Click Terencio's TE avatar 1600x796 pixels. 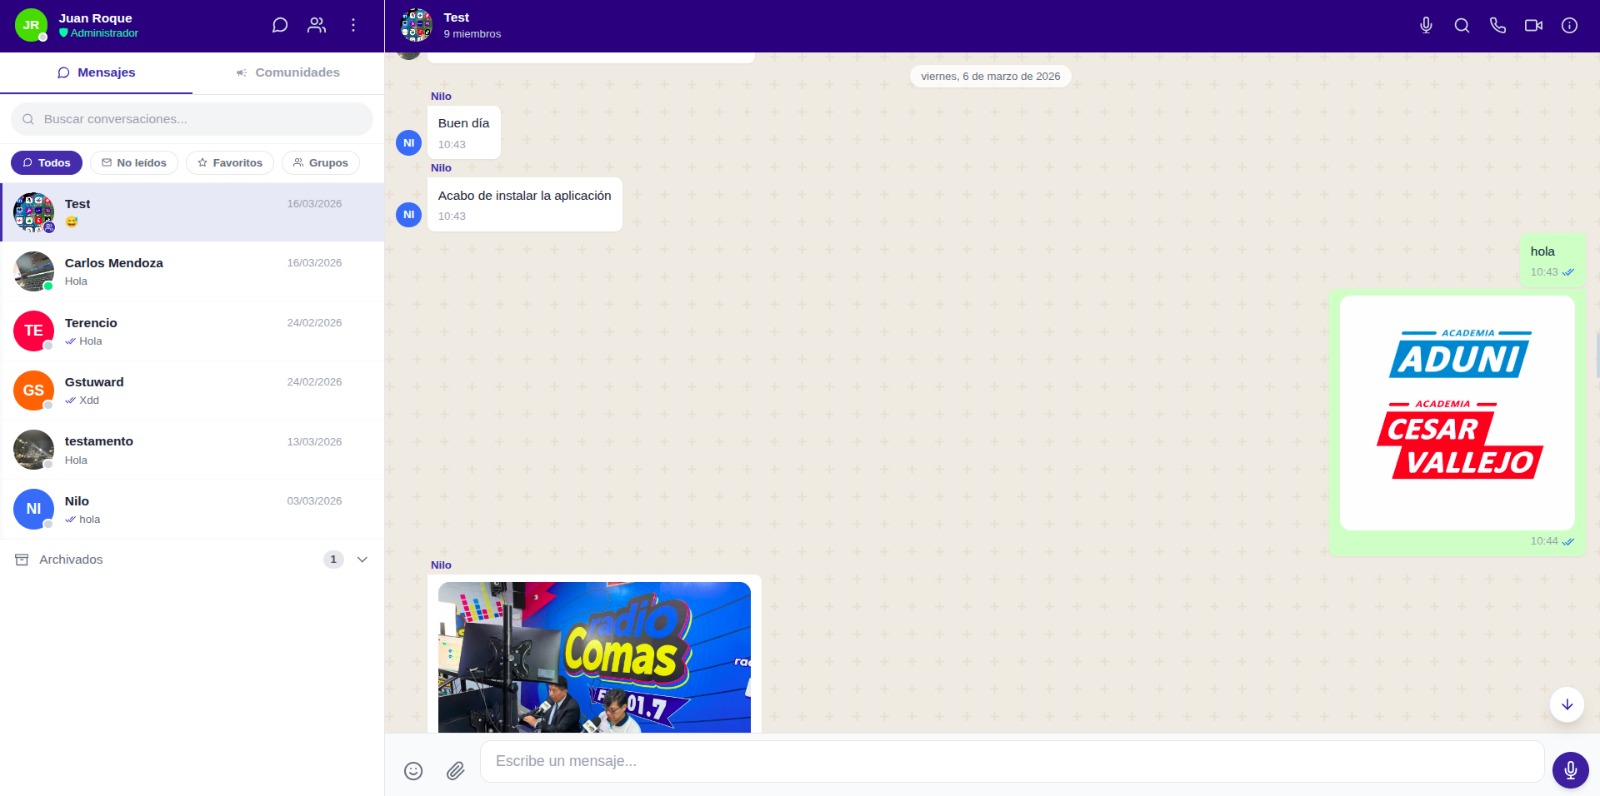coord(33,331)
